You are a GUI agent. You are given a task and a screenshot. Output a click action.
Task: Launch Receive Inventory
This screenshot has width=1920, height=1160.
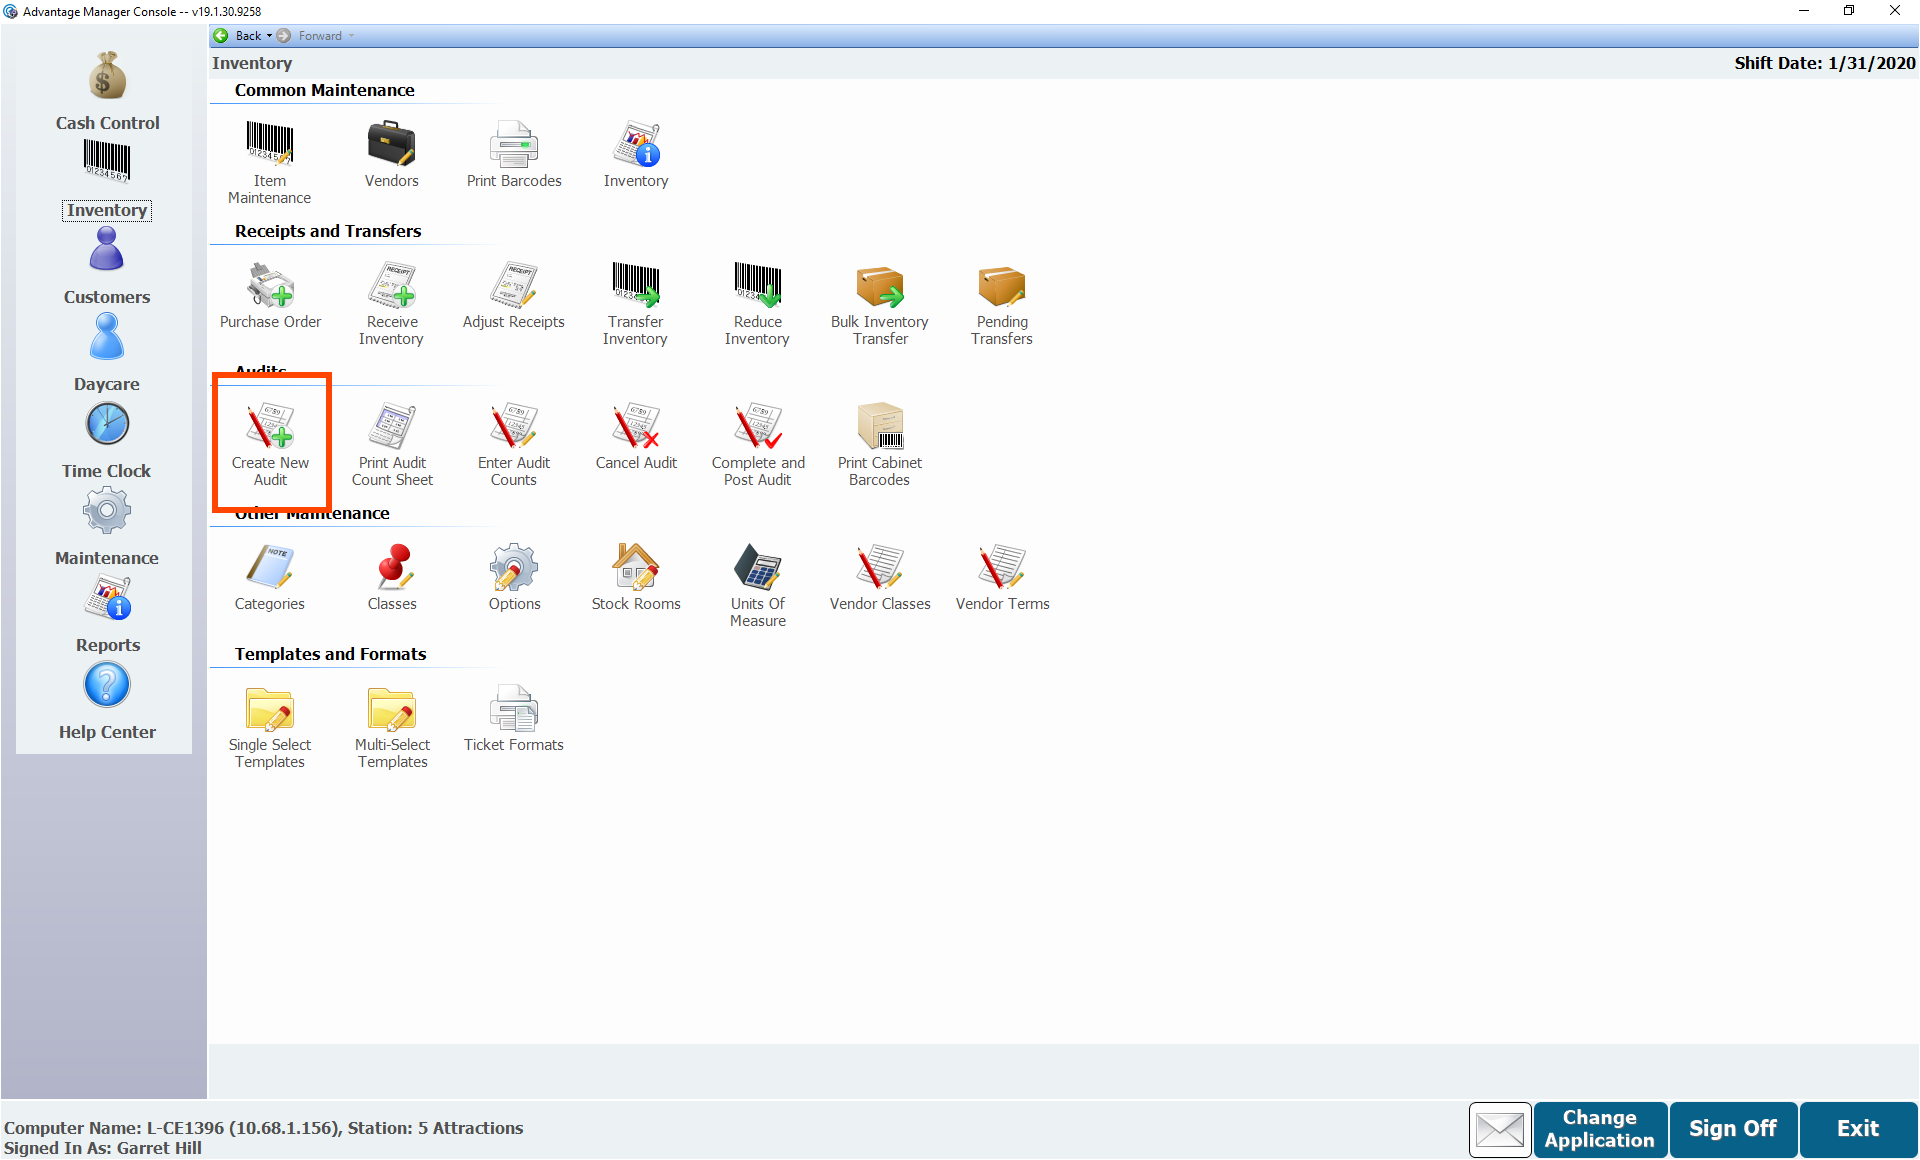pyautogui.click(x=391, y=286)
